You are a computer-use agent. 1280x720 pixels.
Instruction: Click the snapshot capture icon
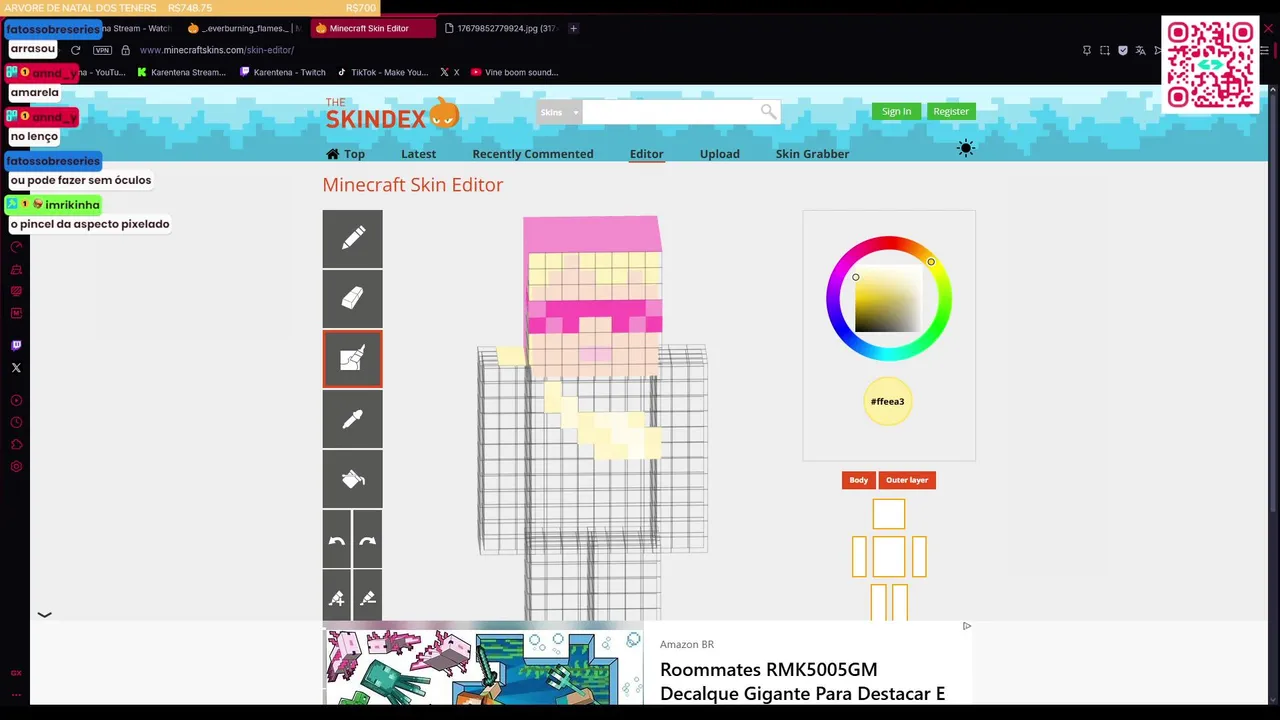coord(1105,50)
